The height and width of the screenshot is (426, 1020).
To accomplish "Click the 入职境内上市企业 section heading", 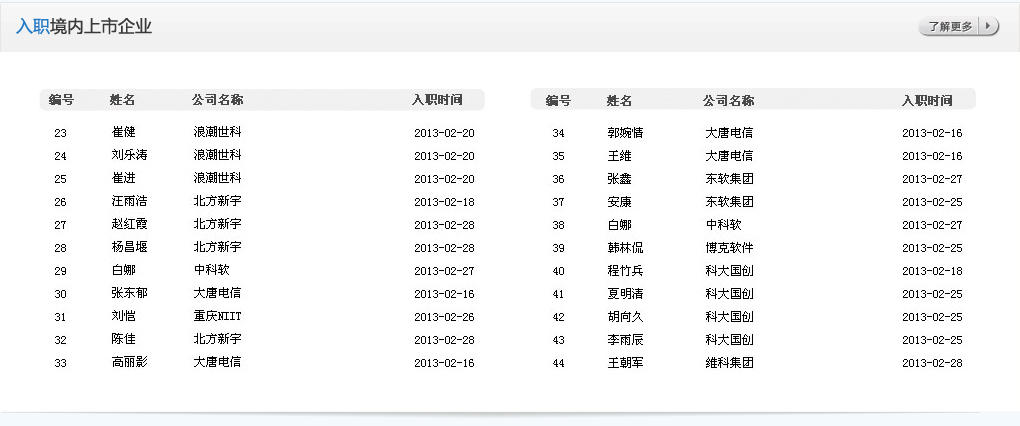I will [x=84, y=27].
